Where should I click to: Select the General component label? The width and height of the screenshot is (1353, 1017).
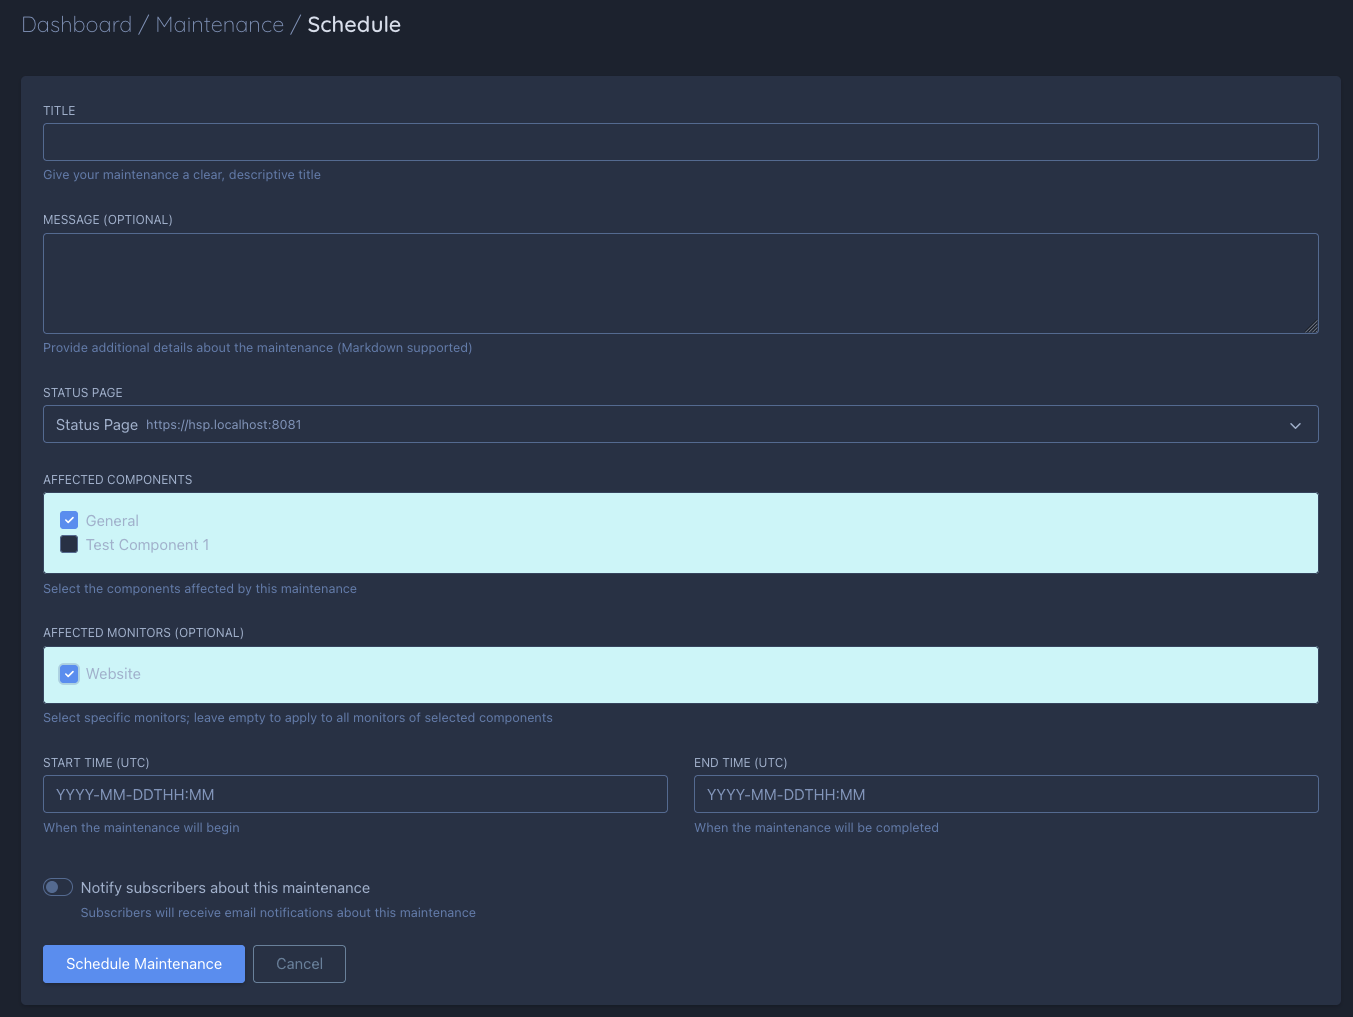click(112, 520)
